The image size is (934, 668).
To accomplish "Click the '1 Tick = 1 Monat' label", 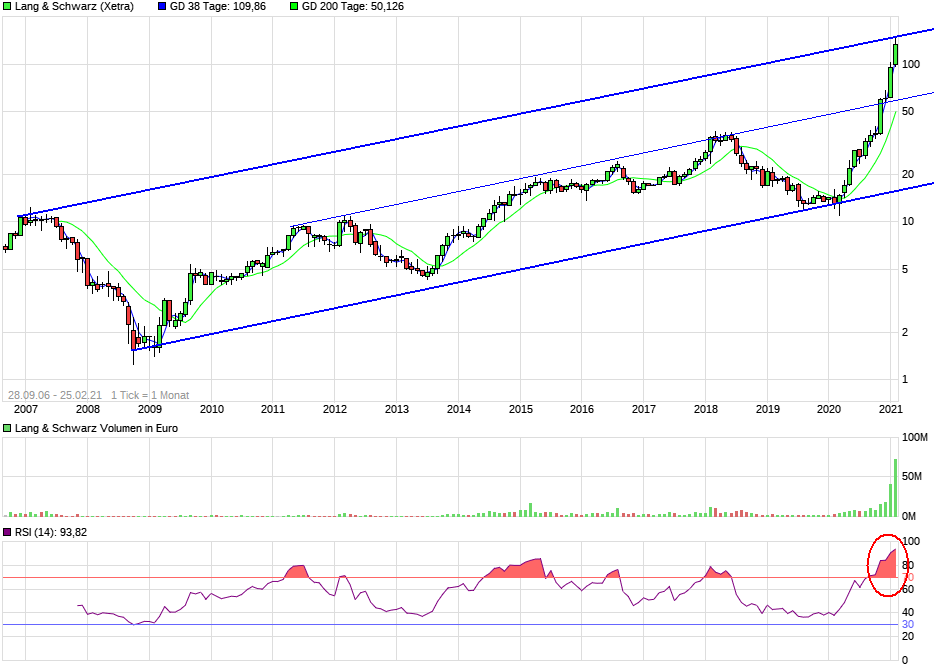I will [150, 395].
